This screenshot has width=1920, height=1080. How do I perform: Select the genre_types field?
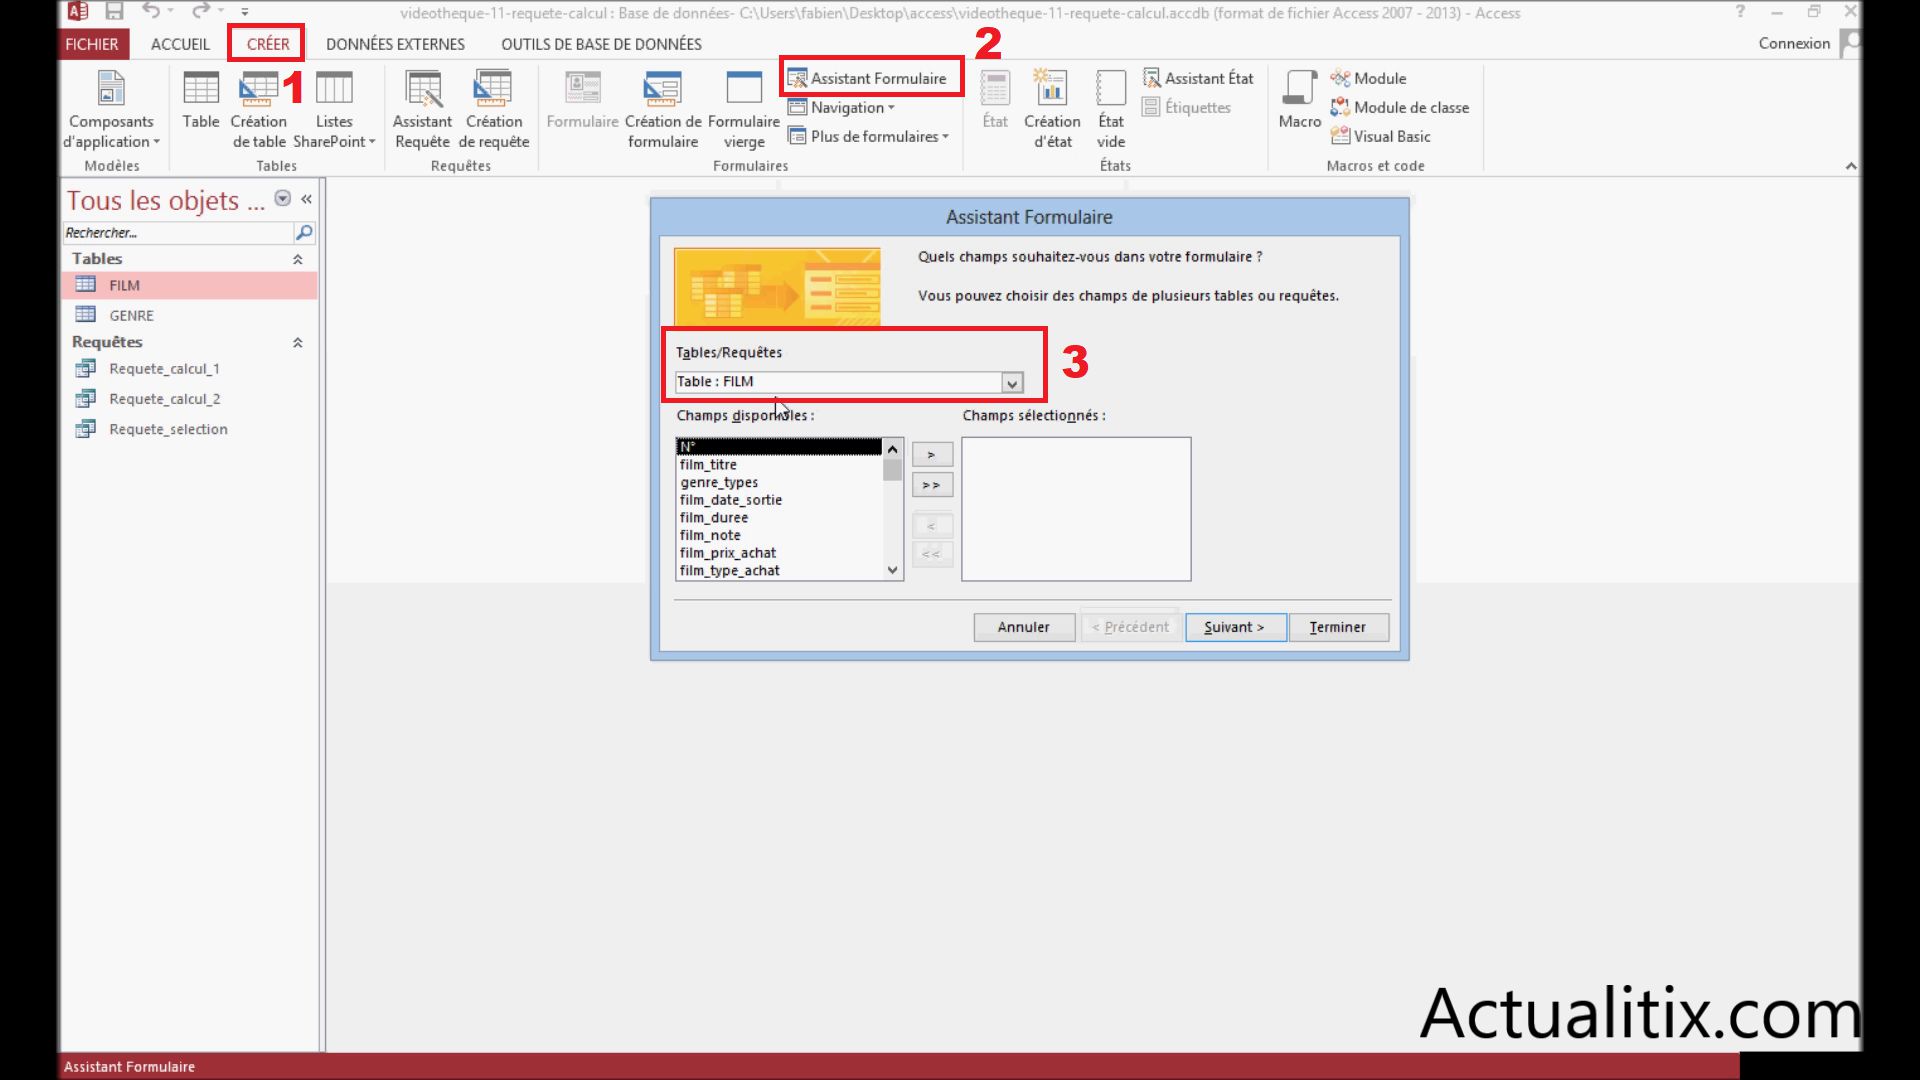(x=779, y=482)
